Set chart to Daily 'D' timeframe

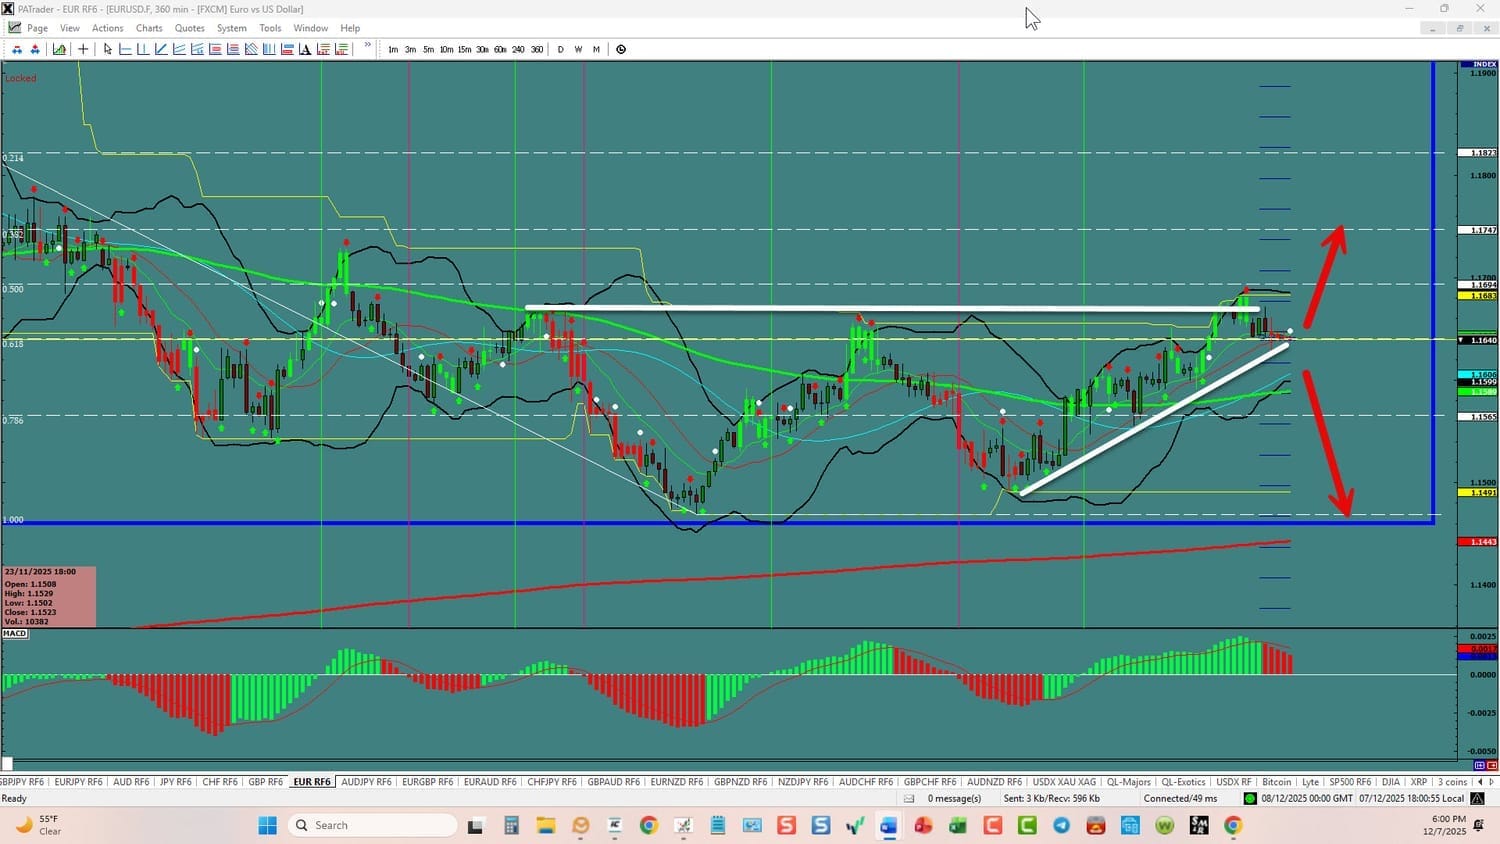(560, 49)
